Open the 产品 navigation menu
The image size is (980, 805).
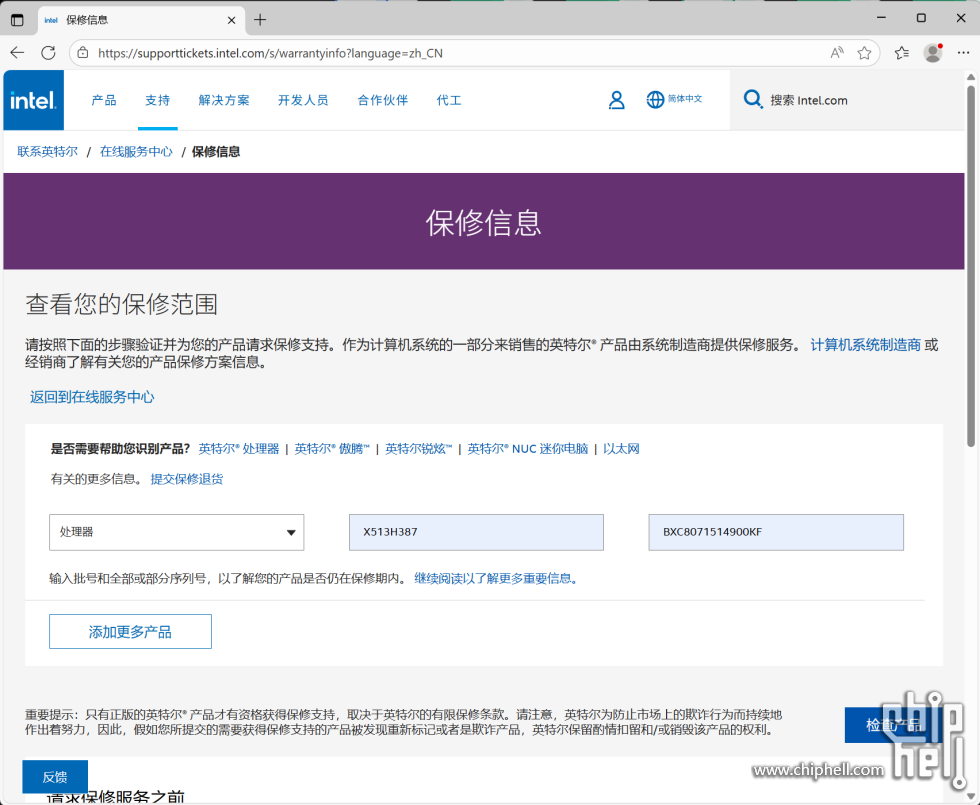point(104,100)
